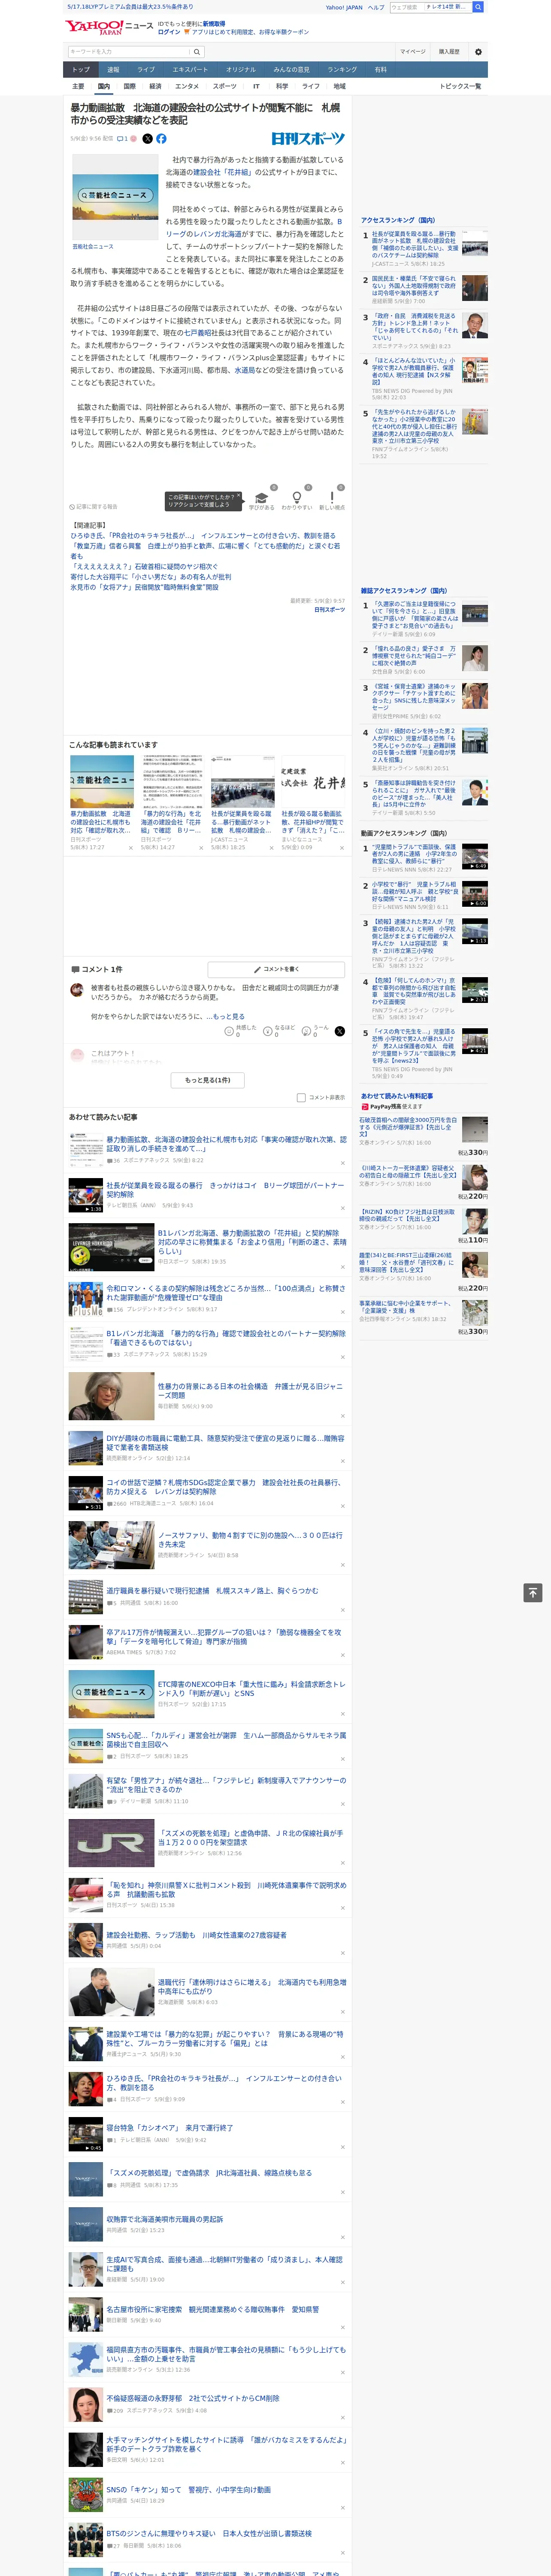The width and height of the screenshot is (551, 2576).
Task: Click the わかりやすい lightbulb reaction
Action: [296, 499]
